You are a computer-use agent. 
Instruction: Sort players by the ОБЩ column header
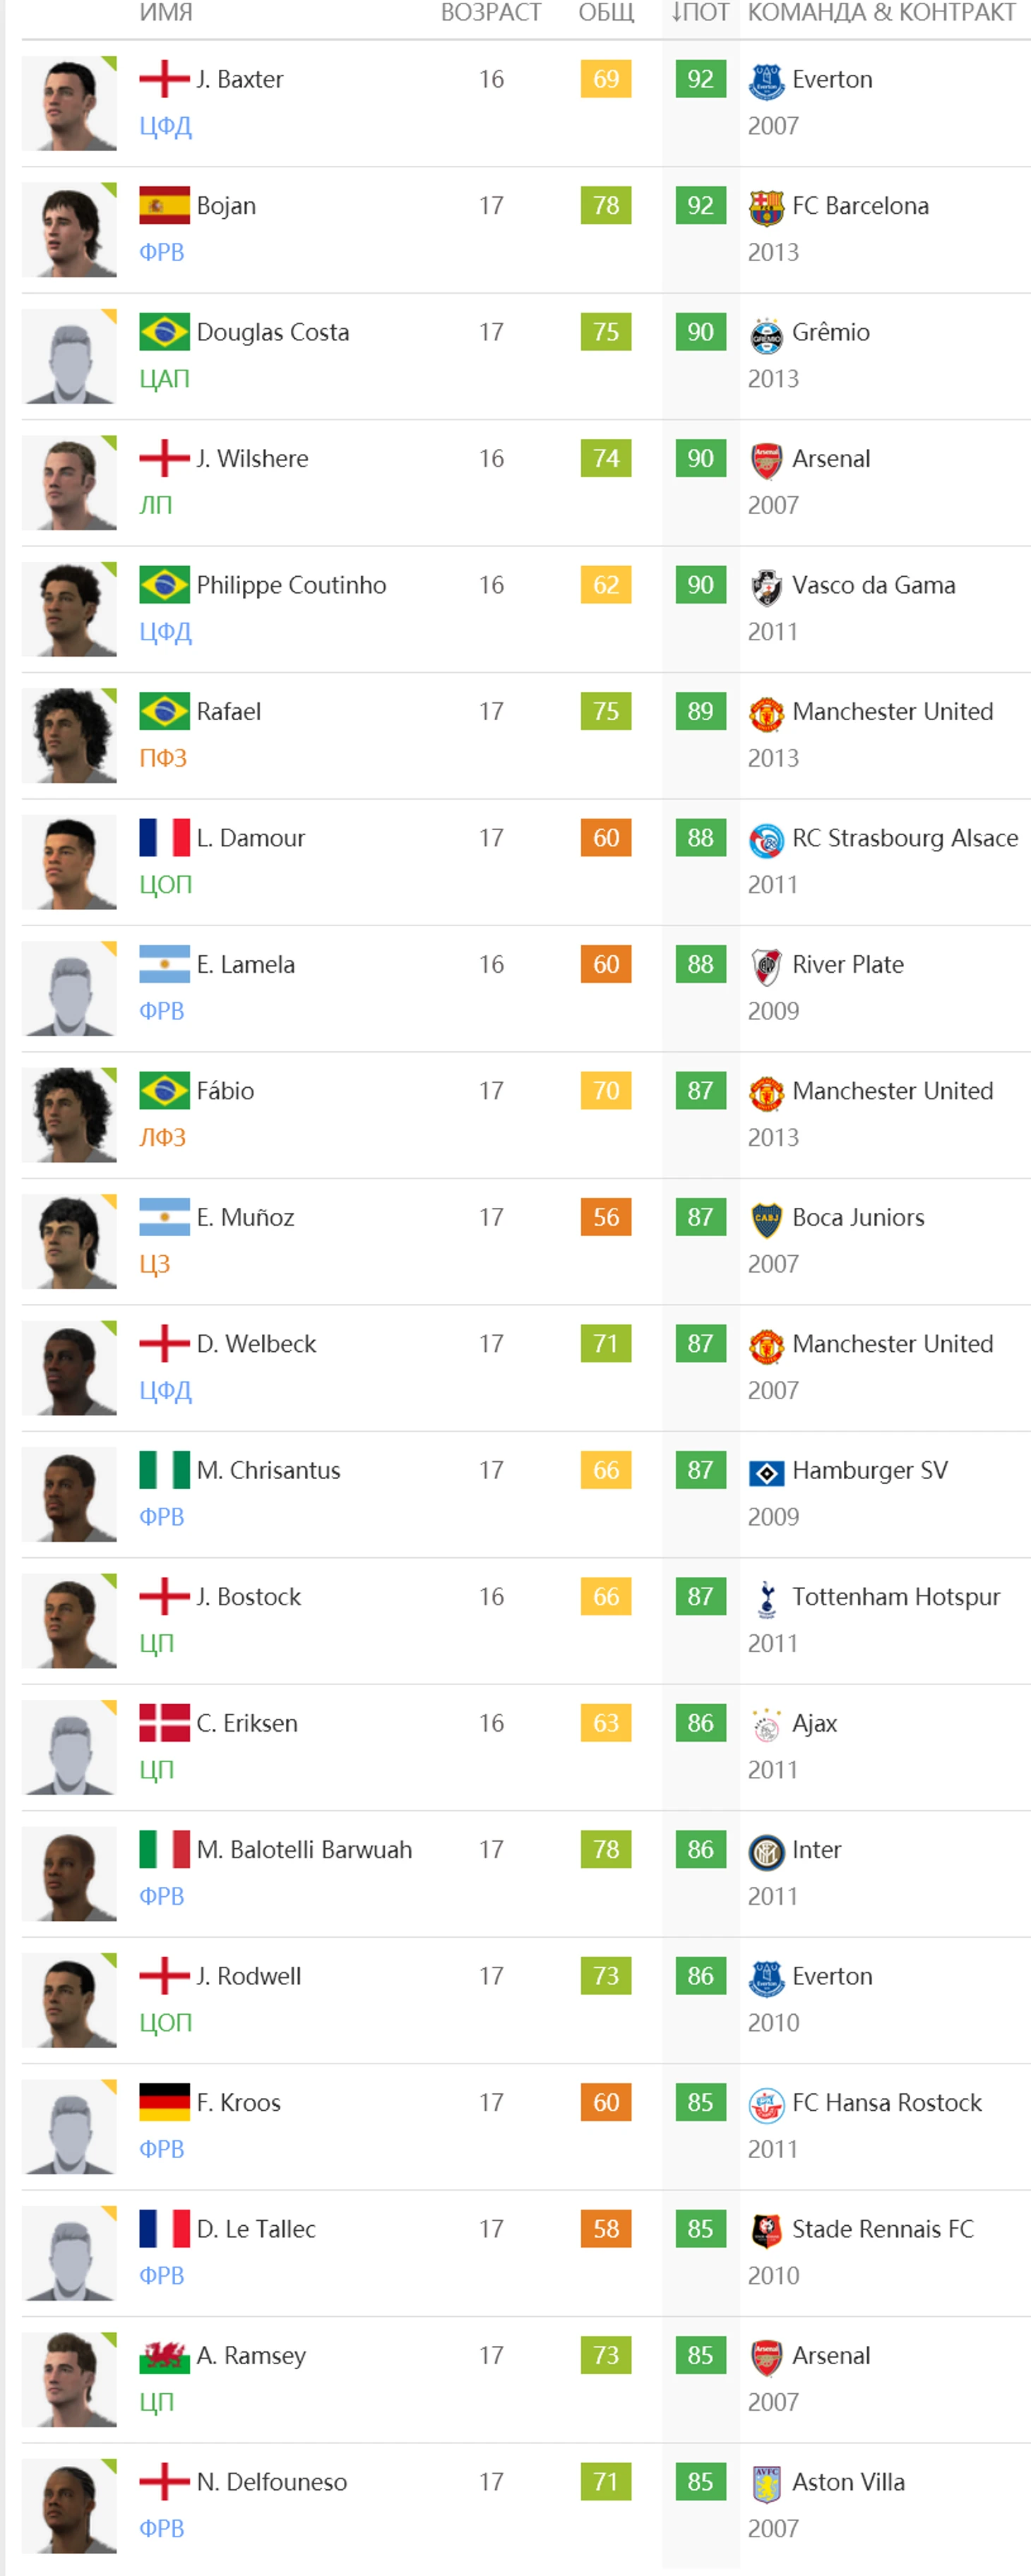606,13
